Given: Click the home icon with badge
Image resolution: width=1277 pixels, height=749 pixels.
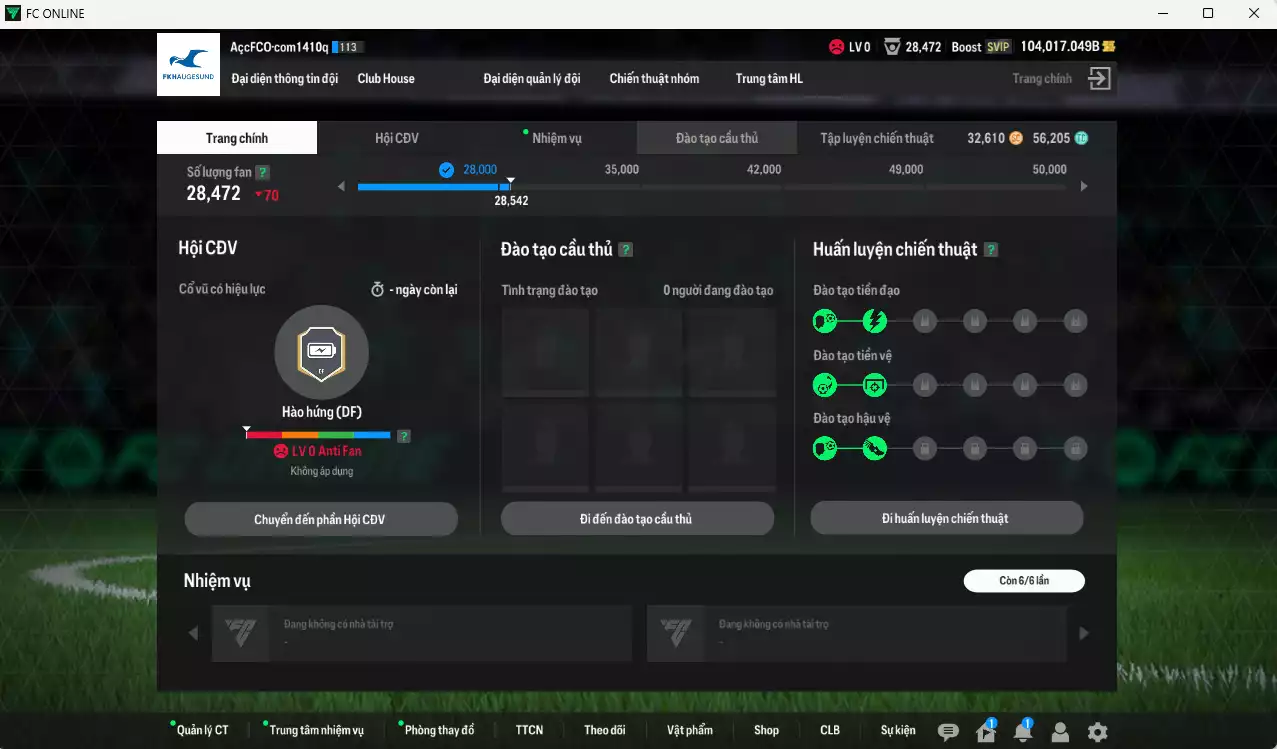Looking at the screenshot, I should [x=985, y=732].
